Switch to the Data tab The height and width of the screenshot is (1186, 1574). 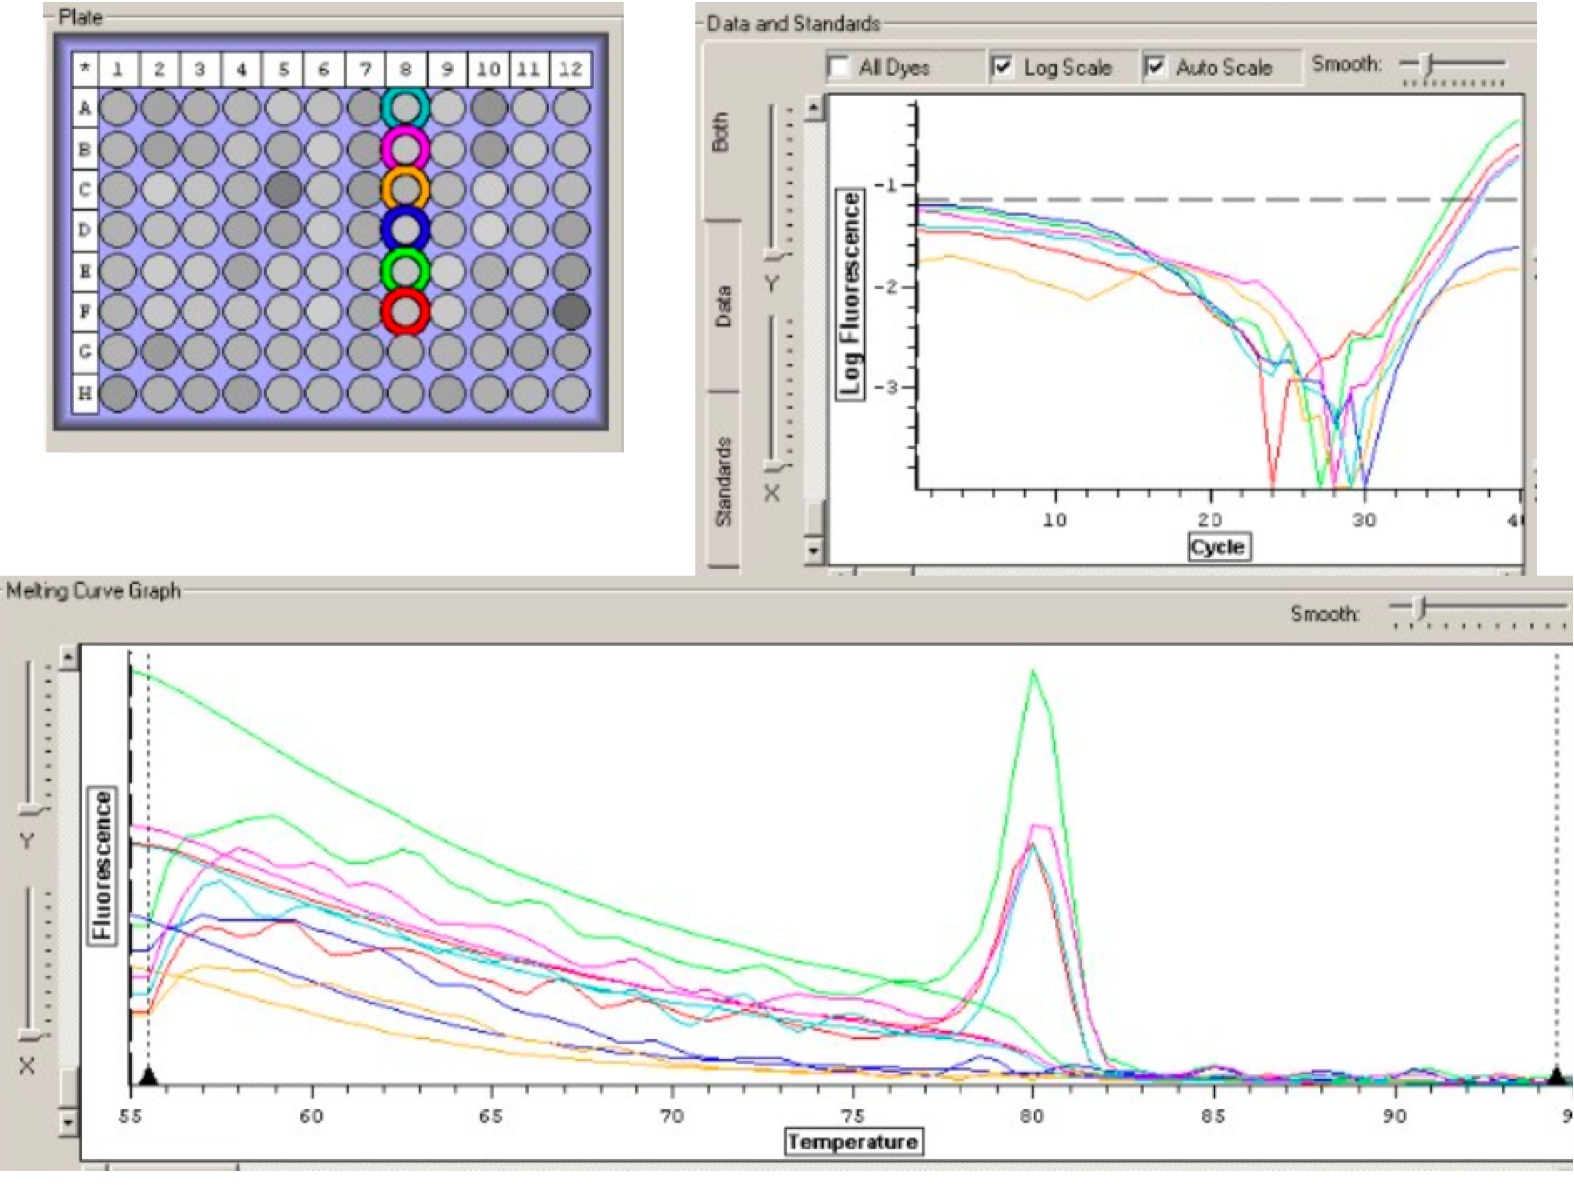[723, 306]
